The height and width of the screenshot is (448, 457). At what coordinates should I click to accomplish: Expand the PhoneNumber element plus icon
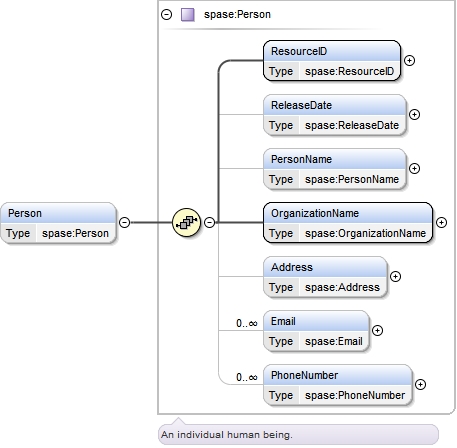420,384
